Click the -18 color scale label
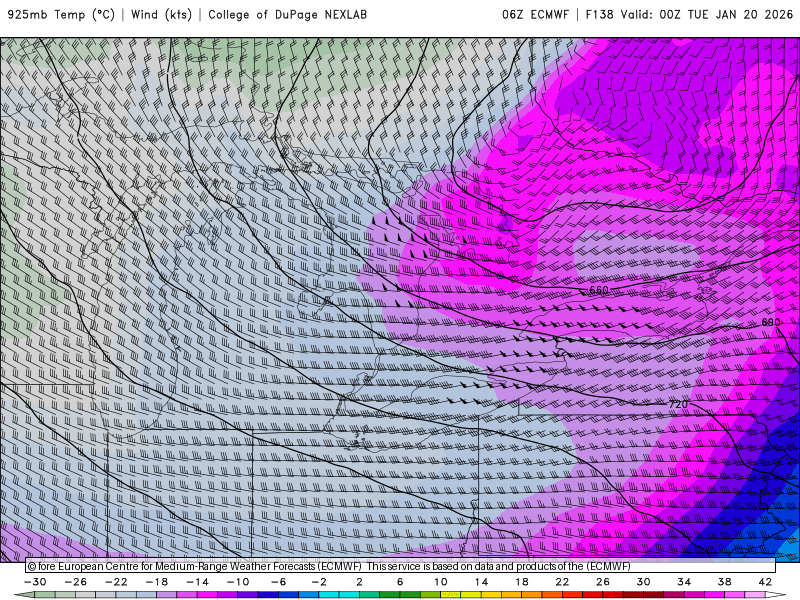 tap(157, 582)
